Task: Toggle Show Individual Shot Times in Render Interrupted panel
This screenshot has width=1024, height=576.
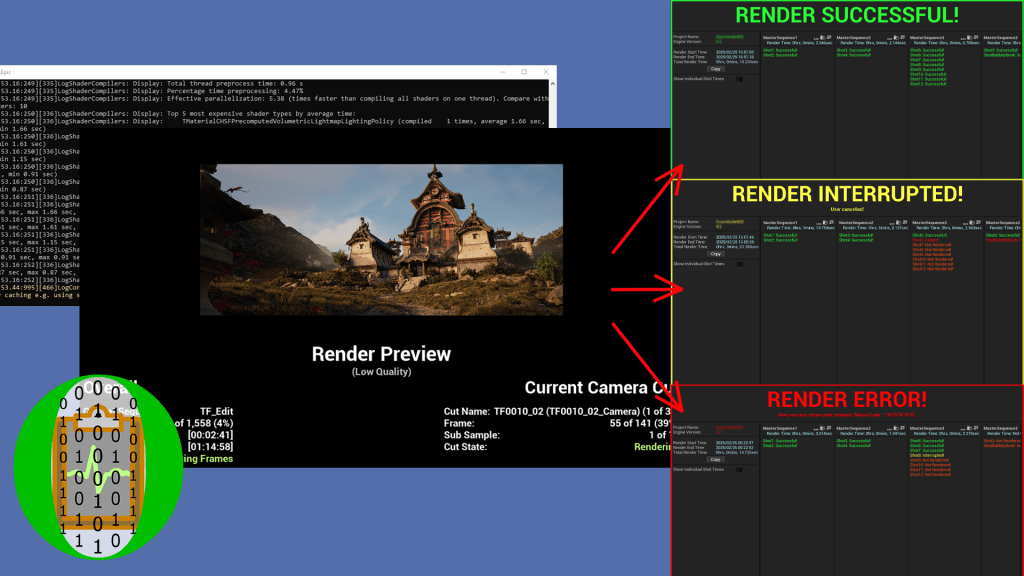Action: pos(741,263)
